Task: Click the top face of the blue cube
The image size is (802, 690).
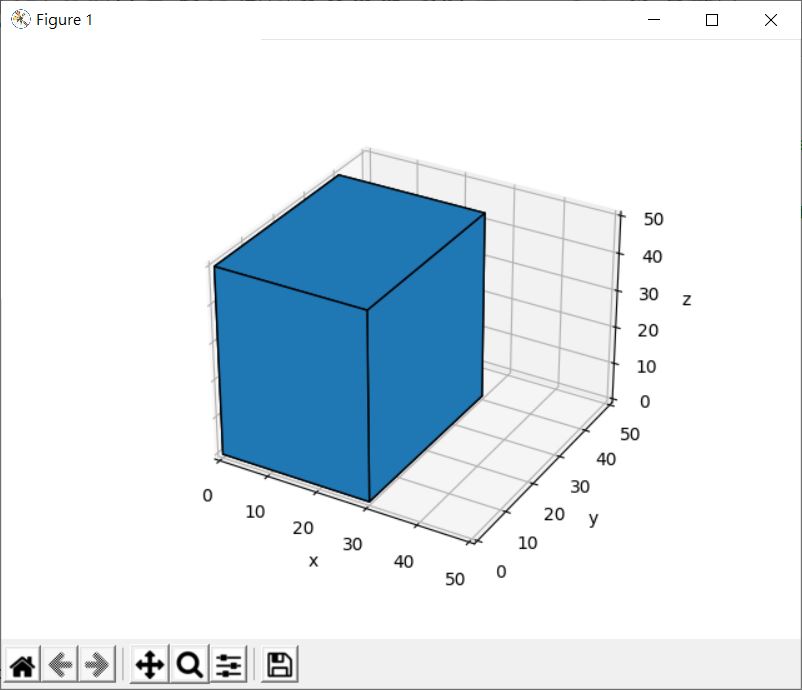Action: tap(349, 240)
